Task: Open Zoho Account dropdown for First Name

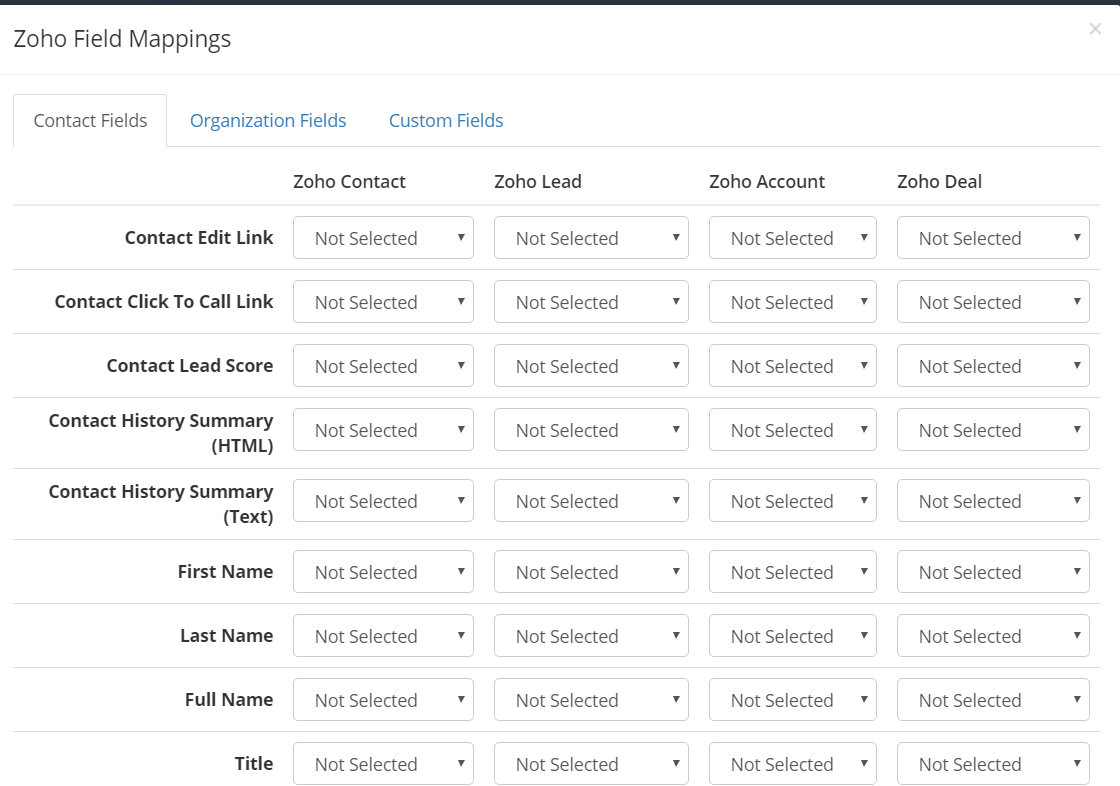Action: tap(793, 572)
